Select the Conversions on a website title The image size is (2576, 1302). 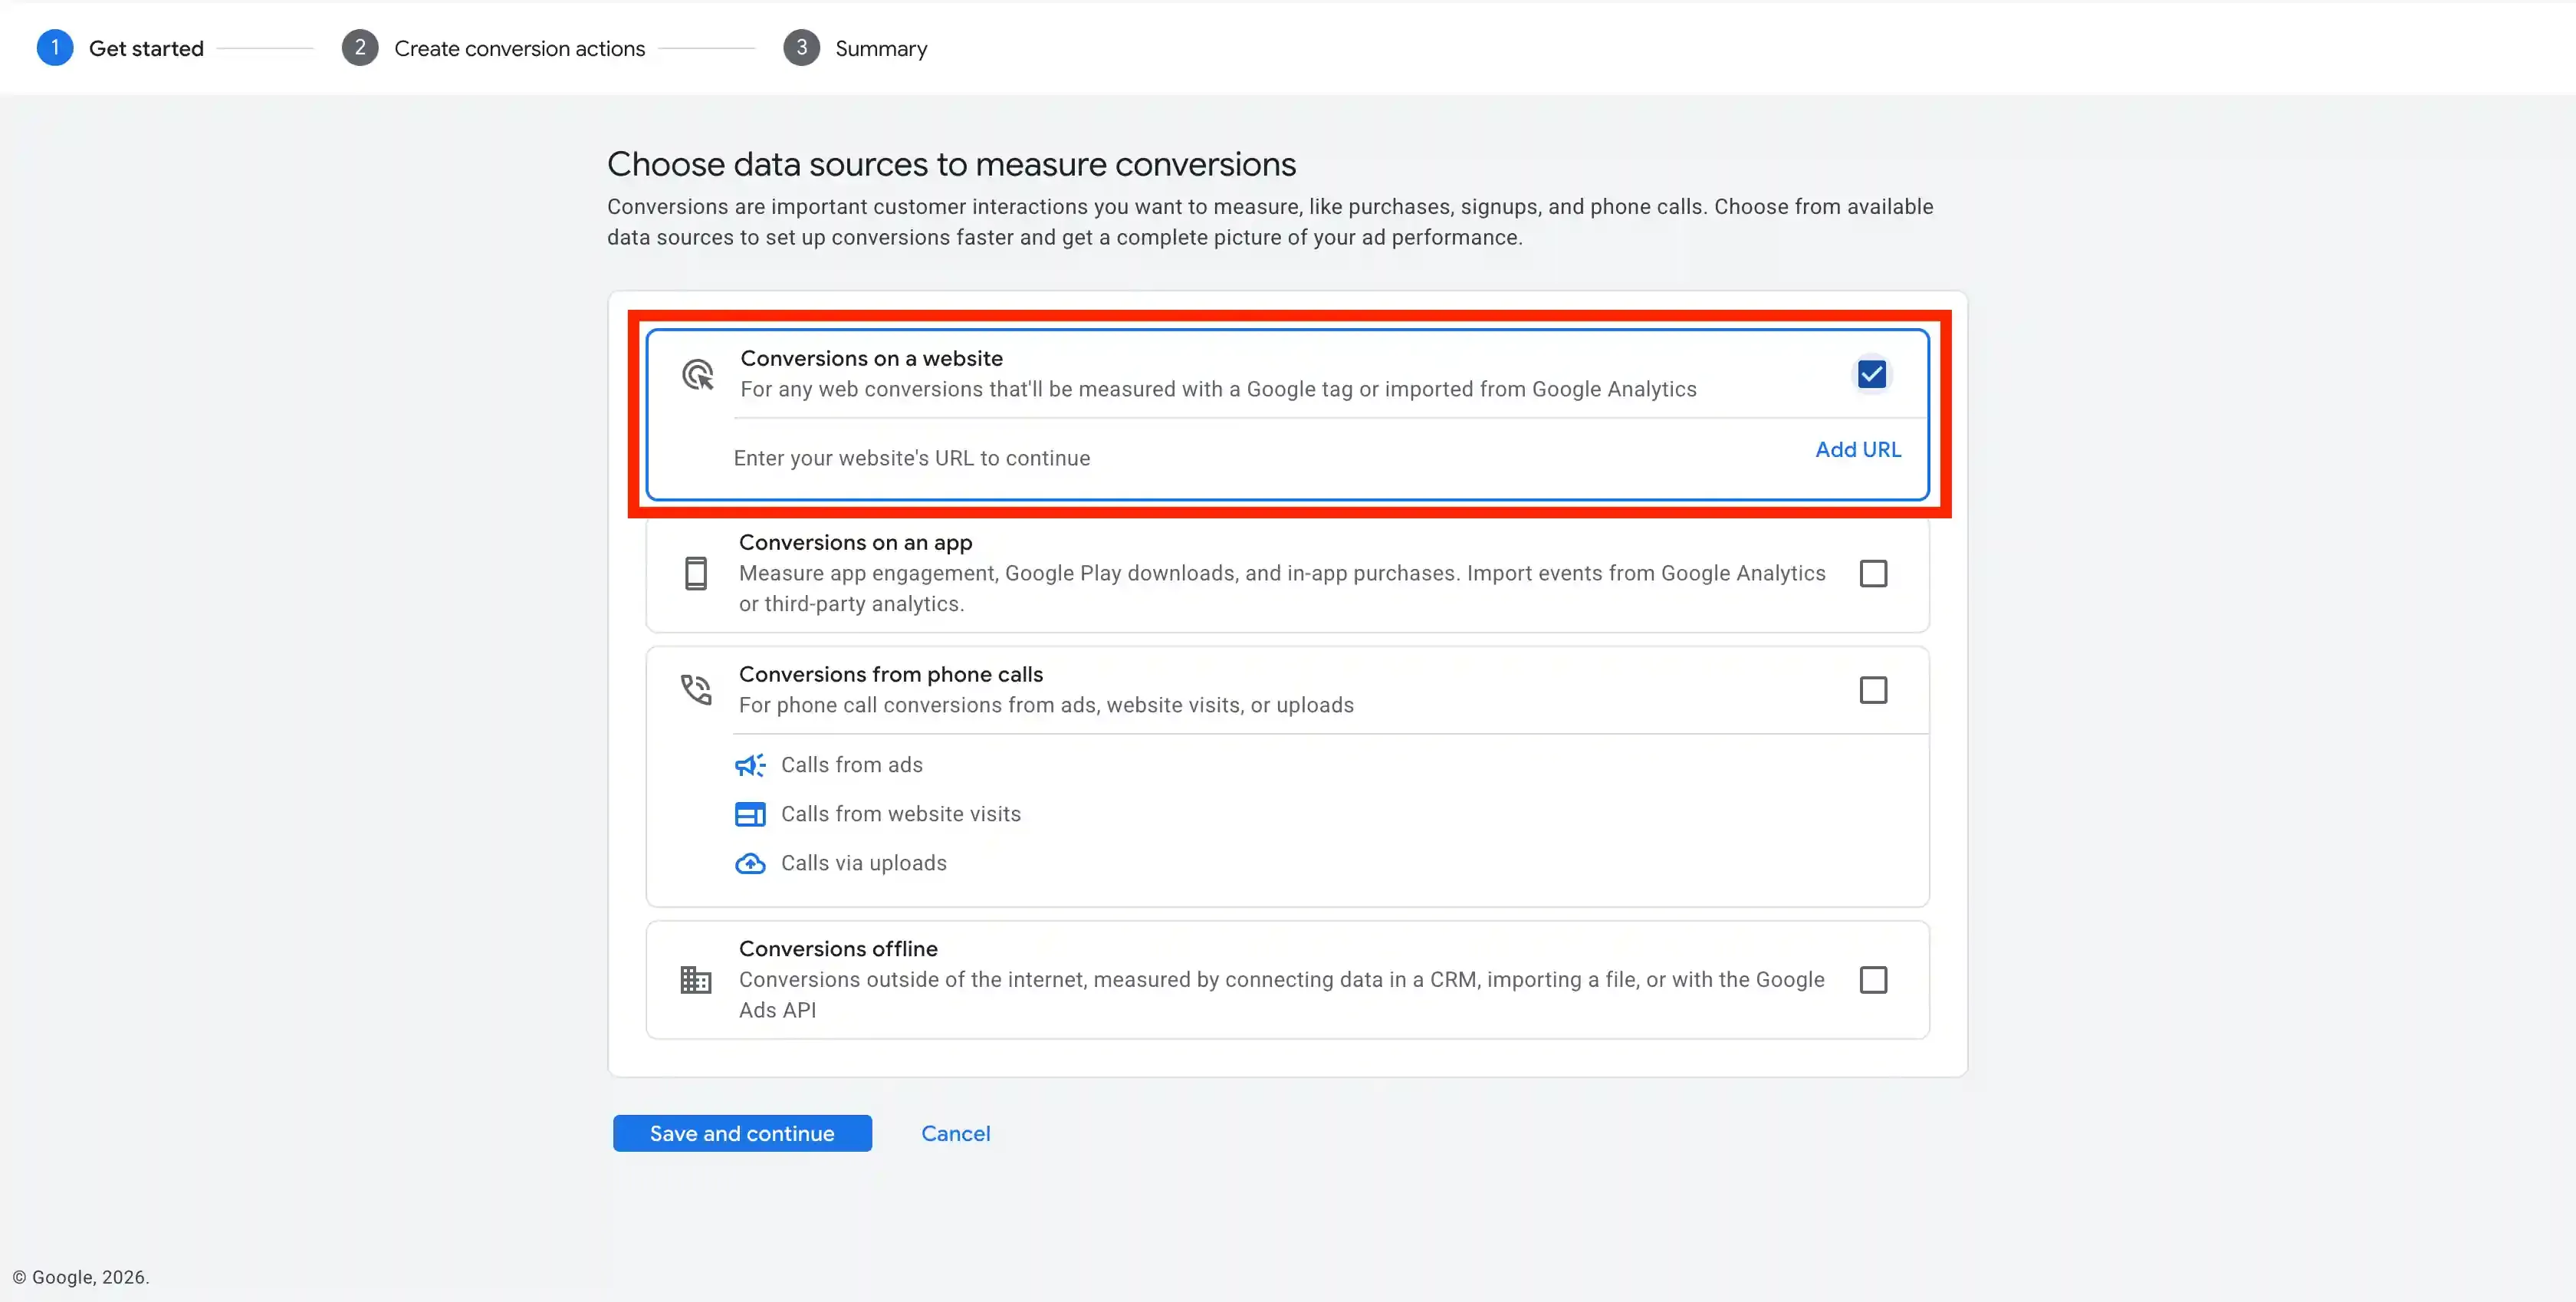pyautogui.click(x=871, y=358)
